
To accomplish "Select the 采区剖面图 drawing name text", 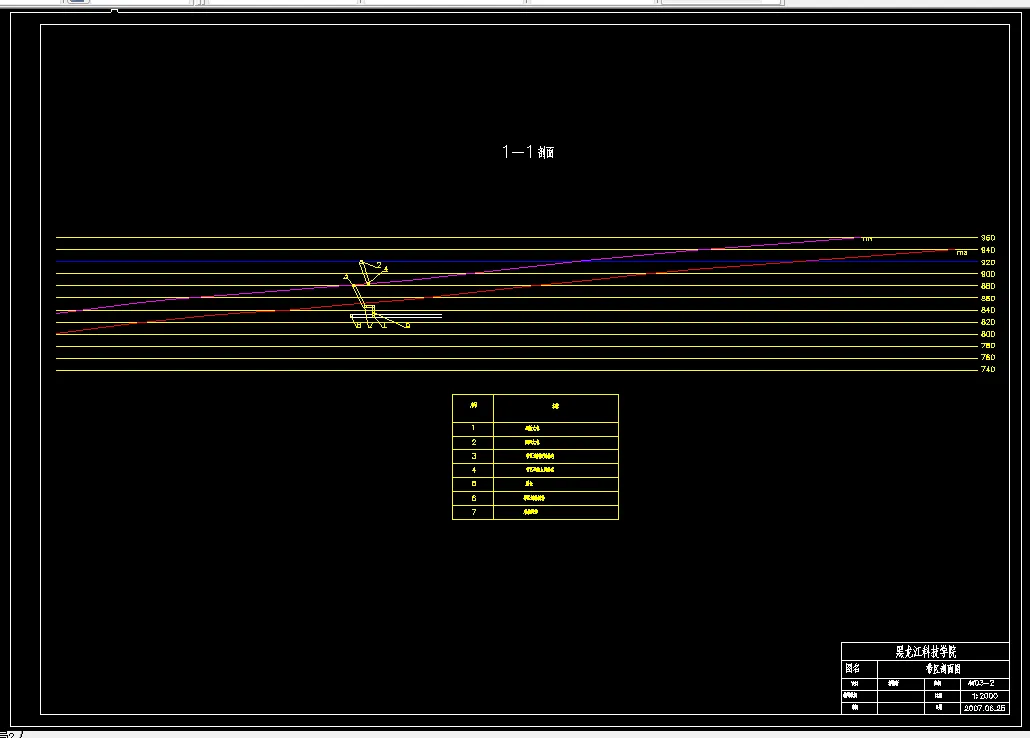I will point(943,669).
